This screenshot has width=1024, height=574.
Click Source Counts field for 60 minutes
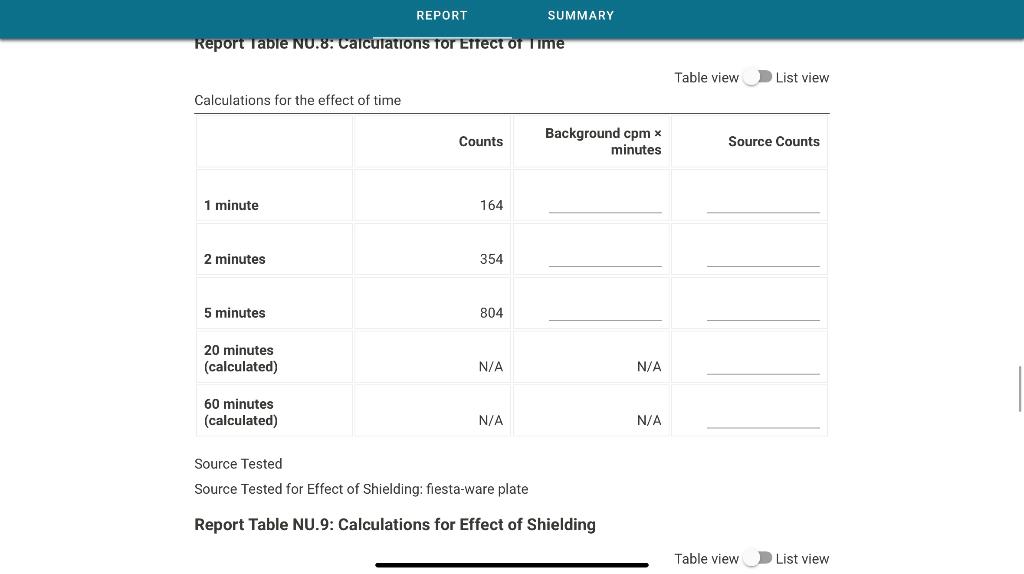click(763, 419)
